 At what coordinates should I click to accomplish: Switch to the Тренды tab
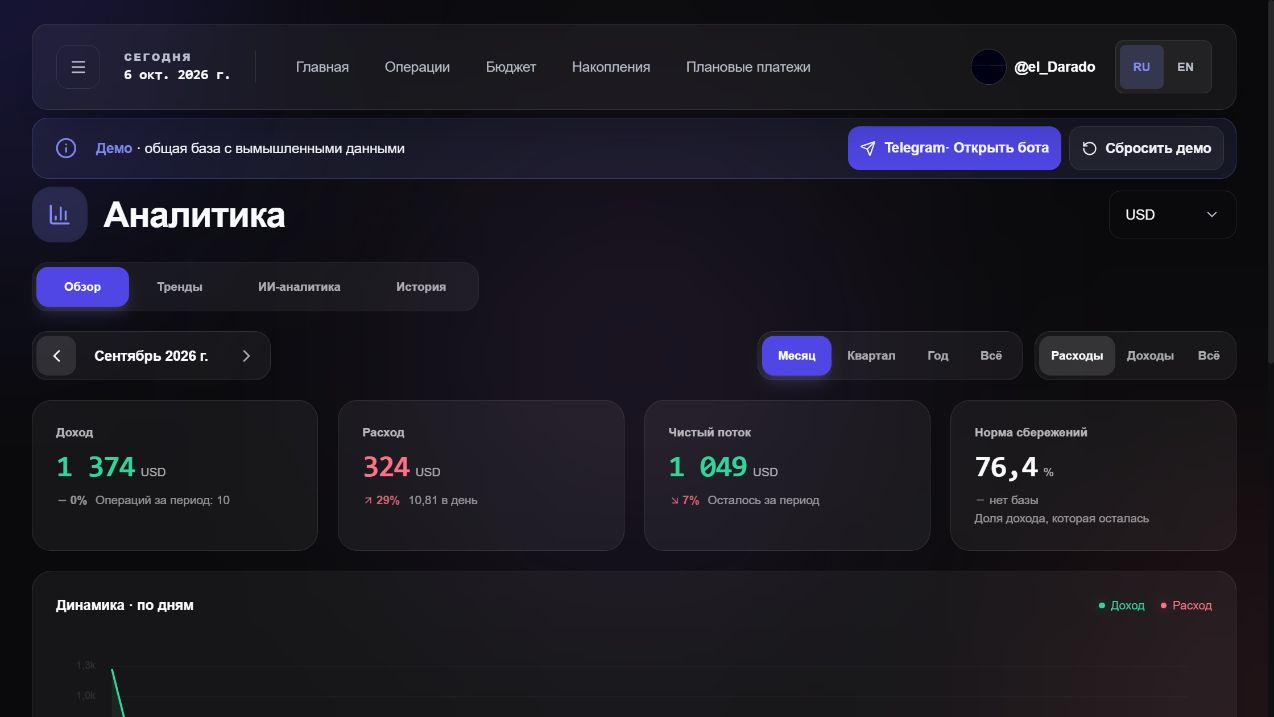pos(180,287)
